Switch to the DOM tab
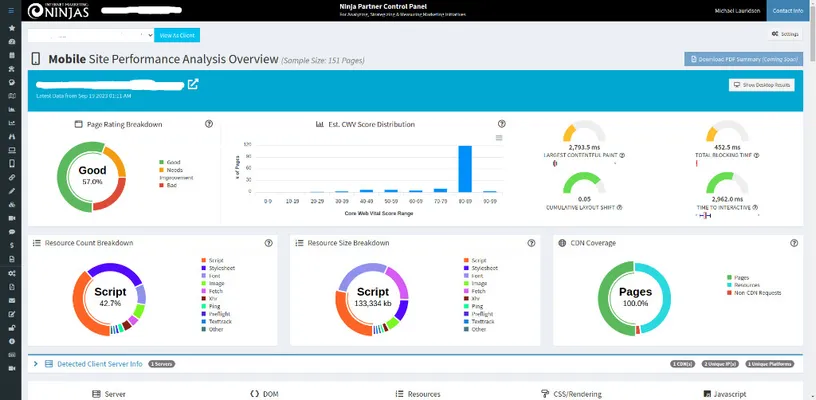This screenshot has height=400, width=816. point(264,394)
